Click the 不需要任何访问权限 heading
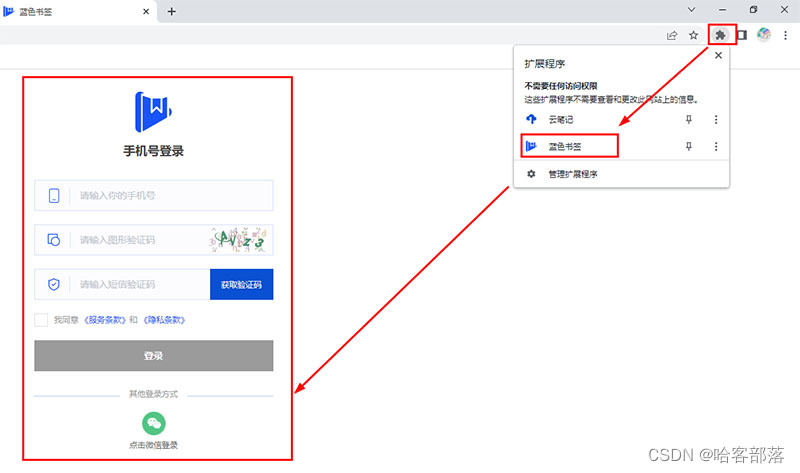 561,86
